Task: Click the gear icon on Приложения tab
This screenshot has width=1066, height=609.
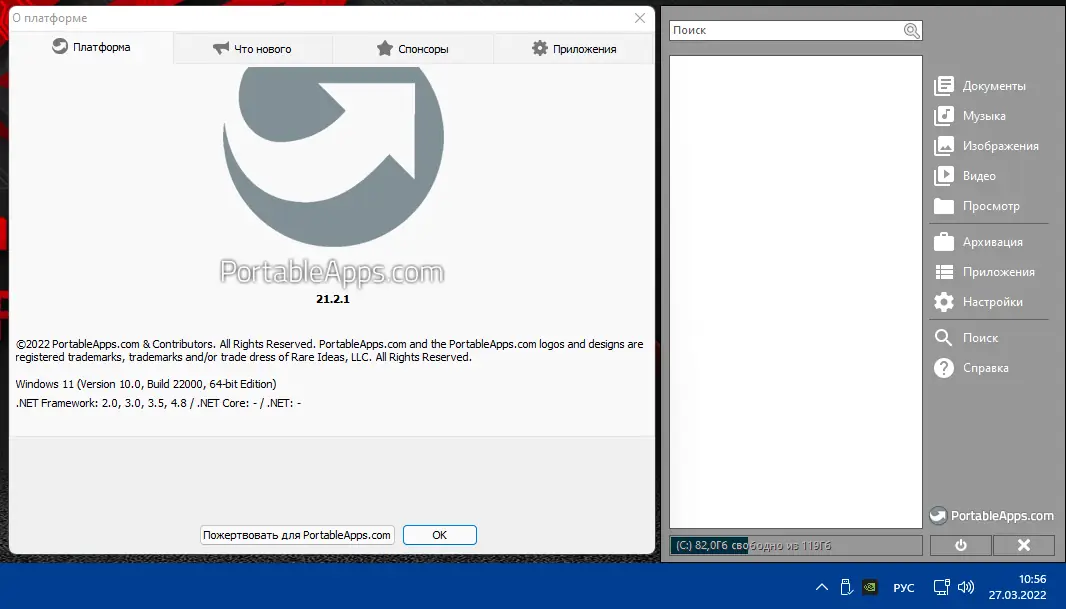Action: coord(540,48)
